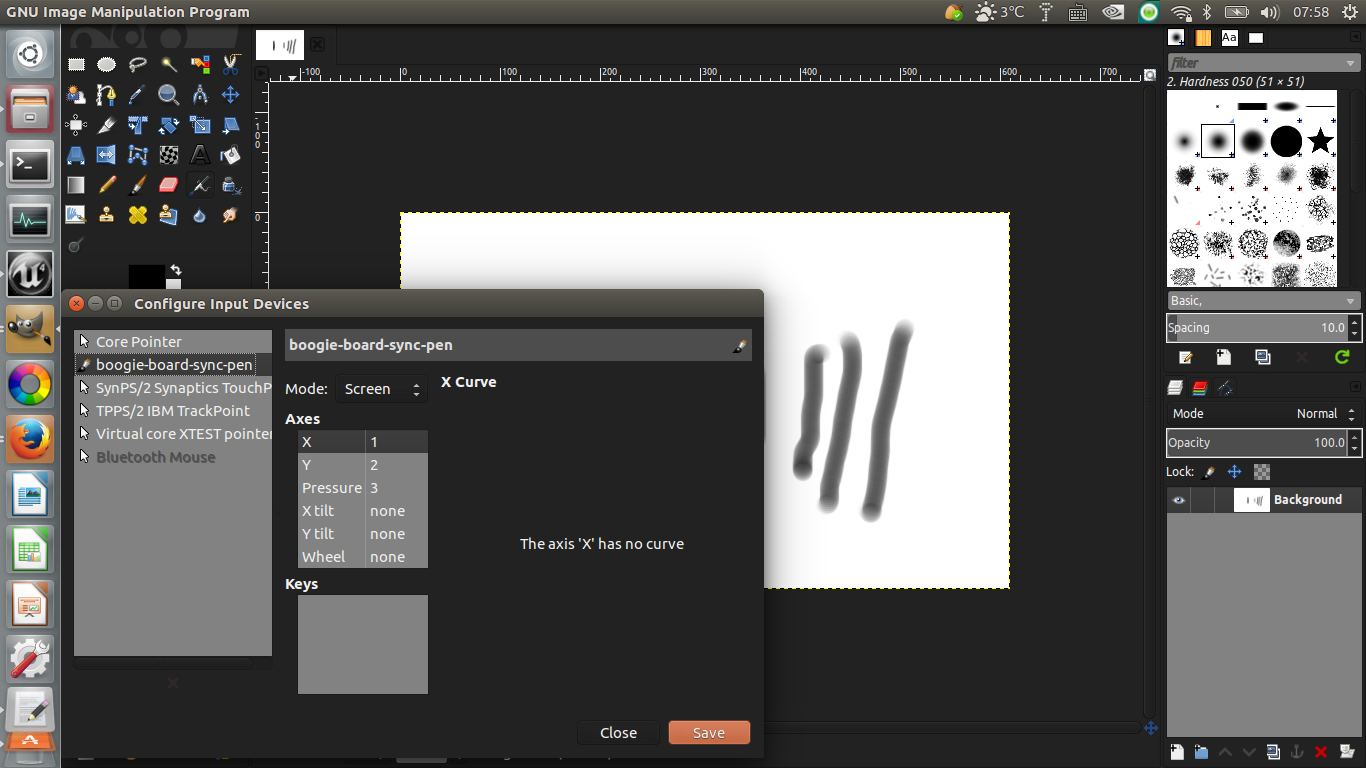Toggle lock alpha channel checkerboard
1366x768 pixels.
pos(1262,471)
